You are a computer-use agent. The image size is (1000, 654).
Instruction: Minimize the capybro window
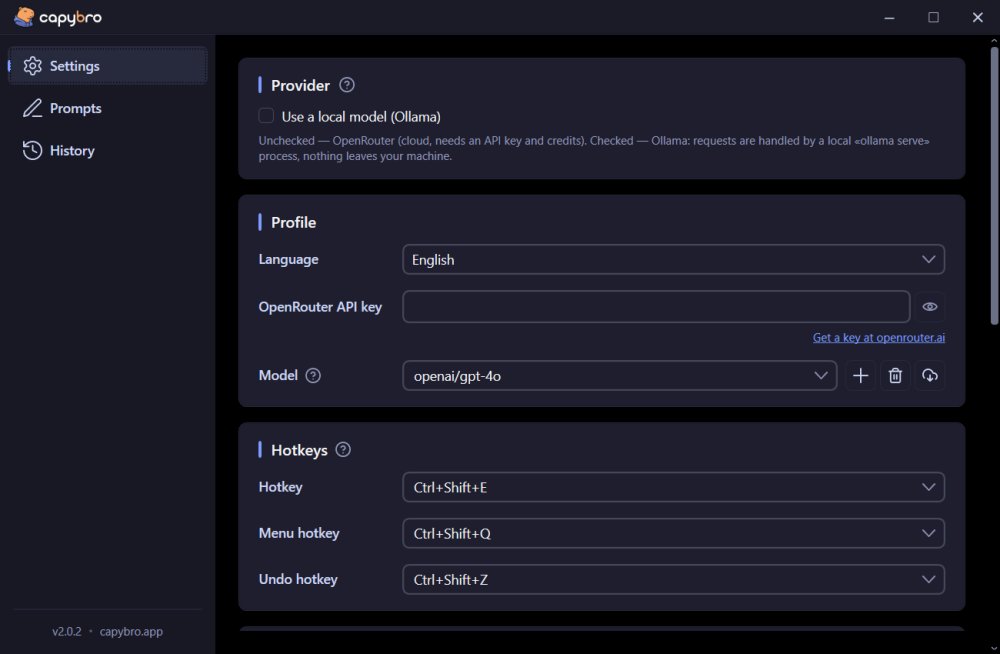889,17
